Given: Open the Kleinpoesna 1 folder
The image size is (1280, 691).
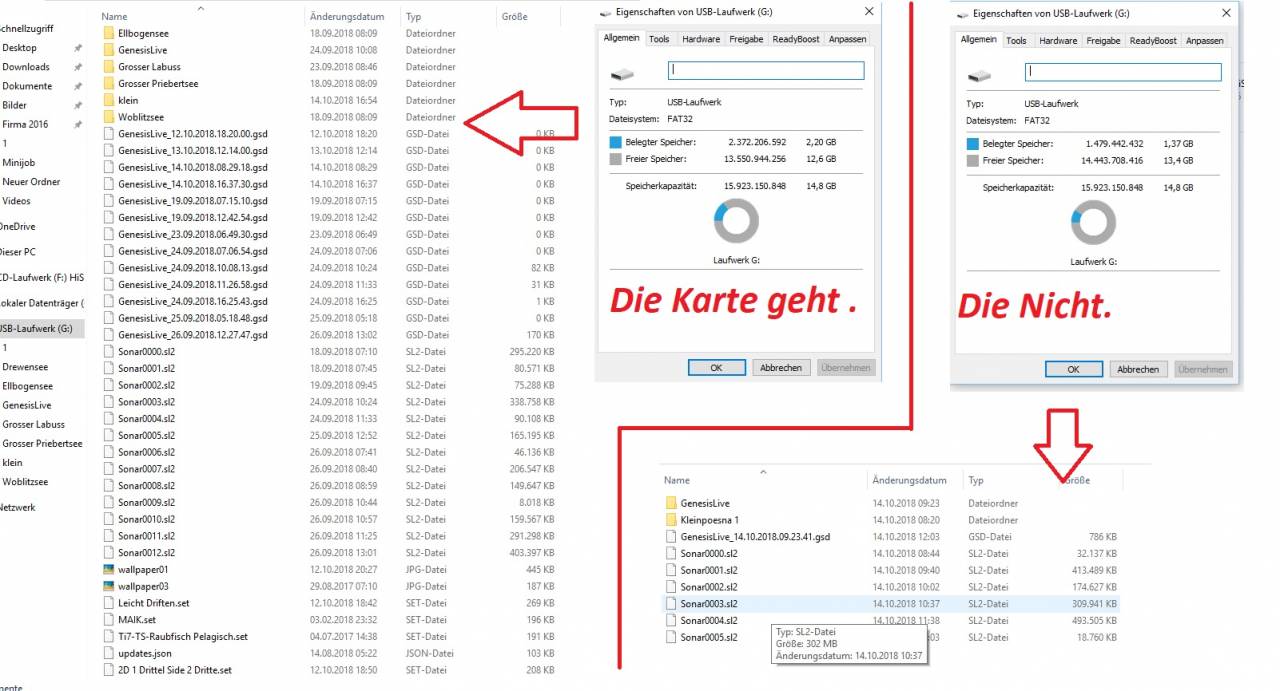Looking at the screenshot, I should pos(709,520).
